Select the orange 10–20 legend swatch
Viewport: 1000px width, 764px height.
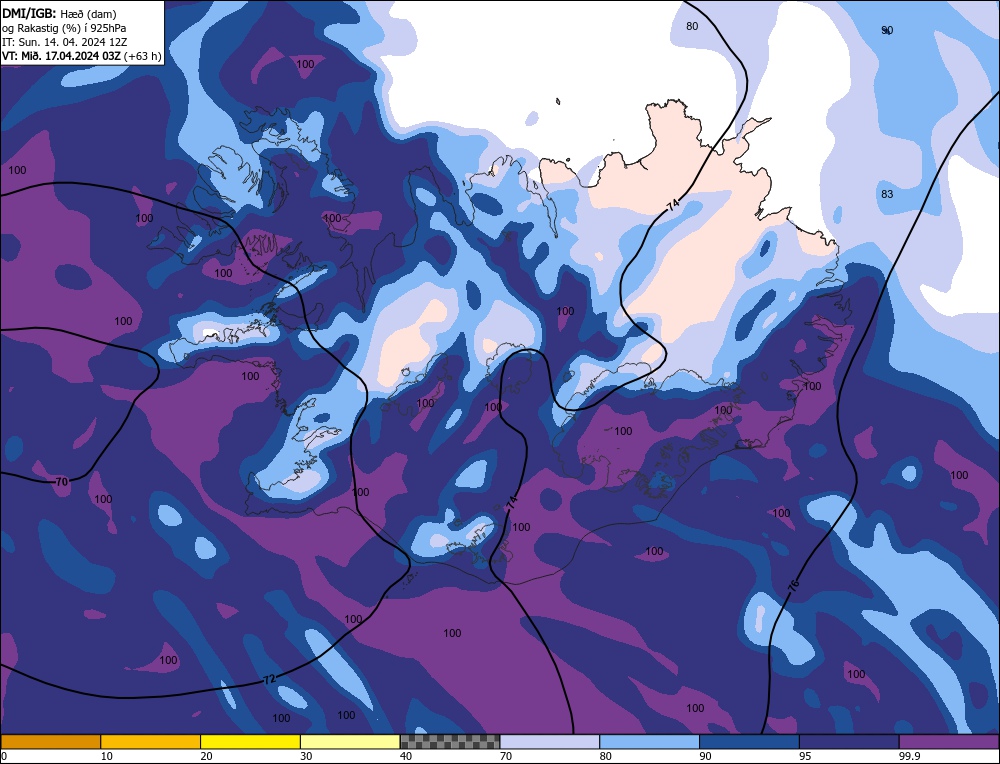tap(151, 741)
